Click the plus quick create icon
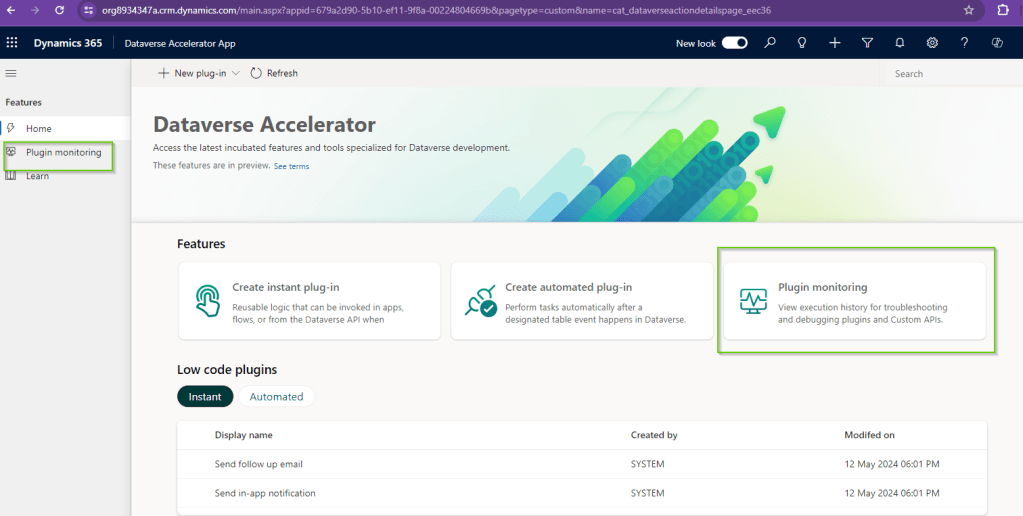Image resolution: width=1023 pixels, height=516 pixels. (x=834, y=43)
